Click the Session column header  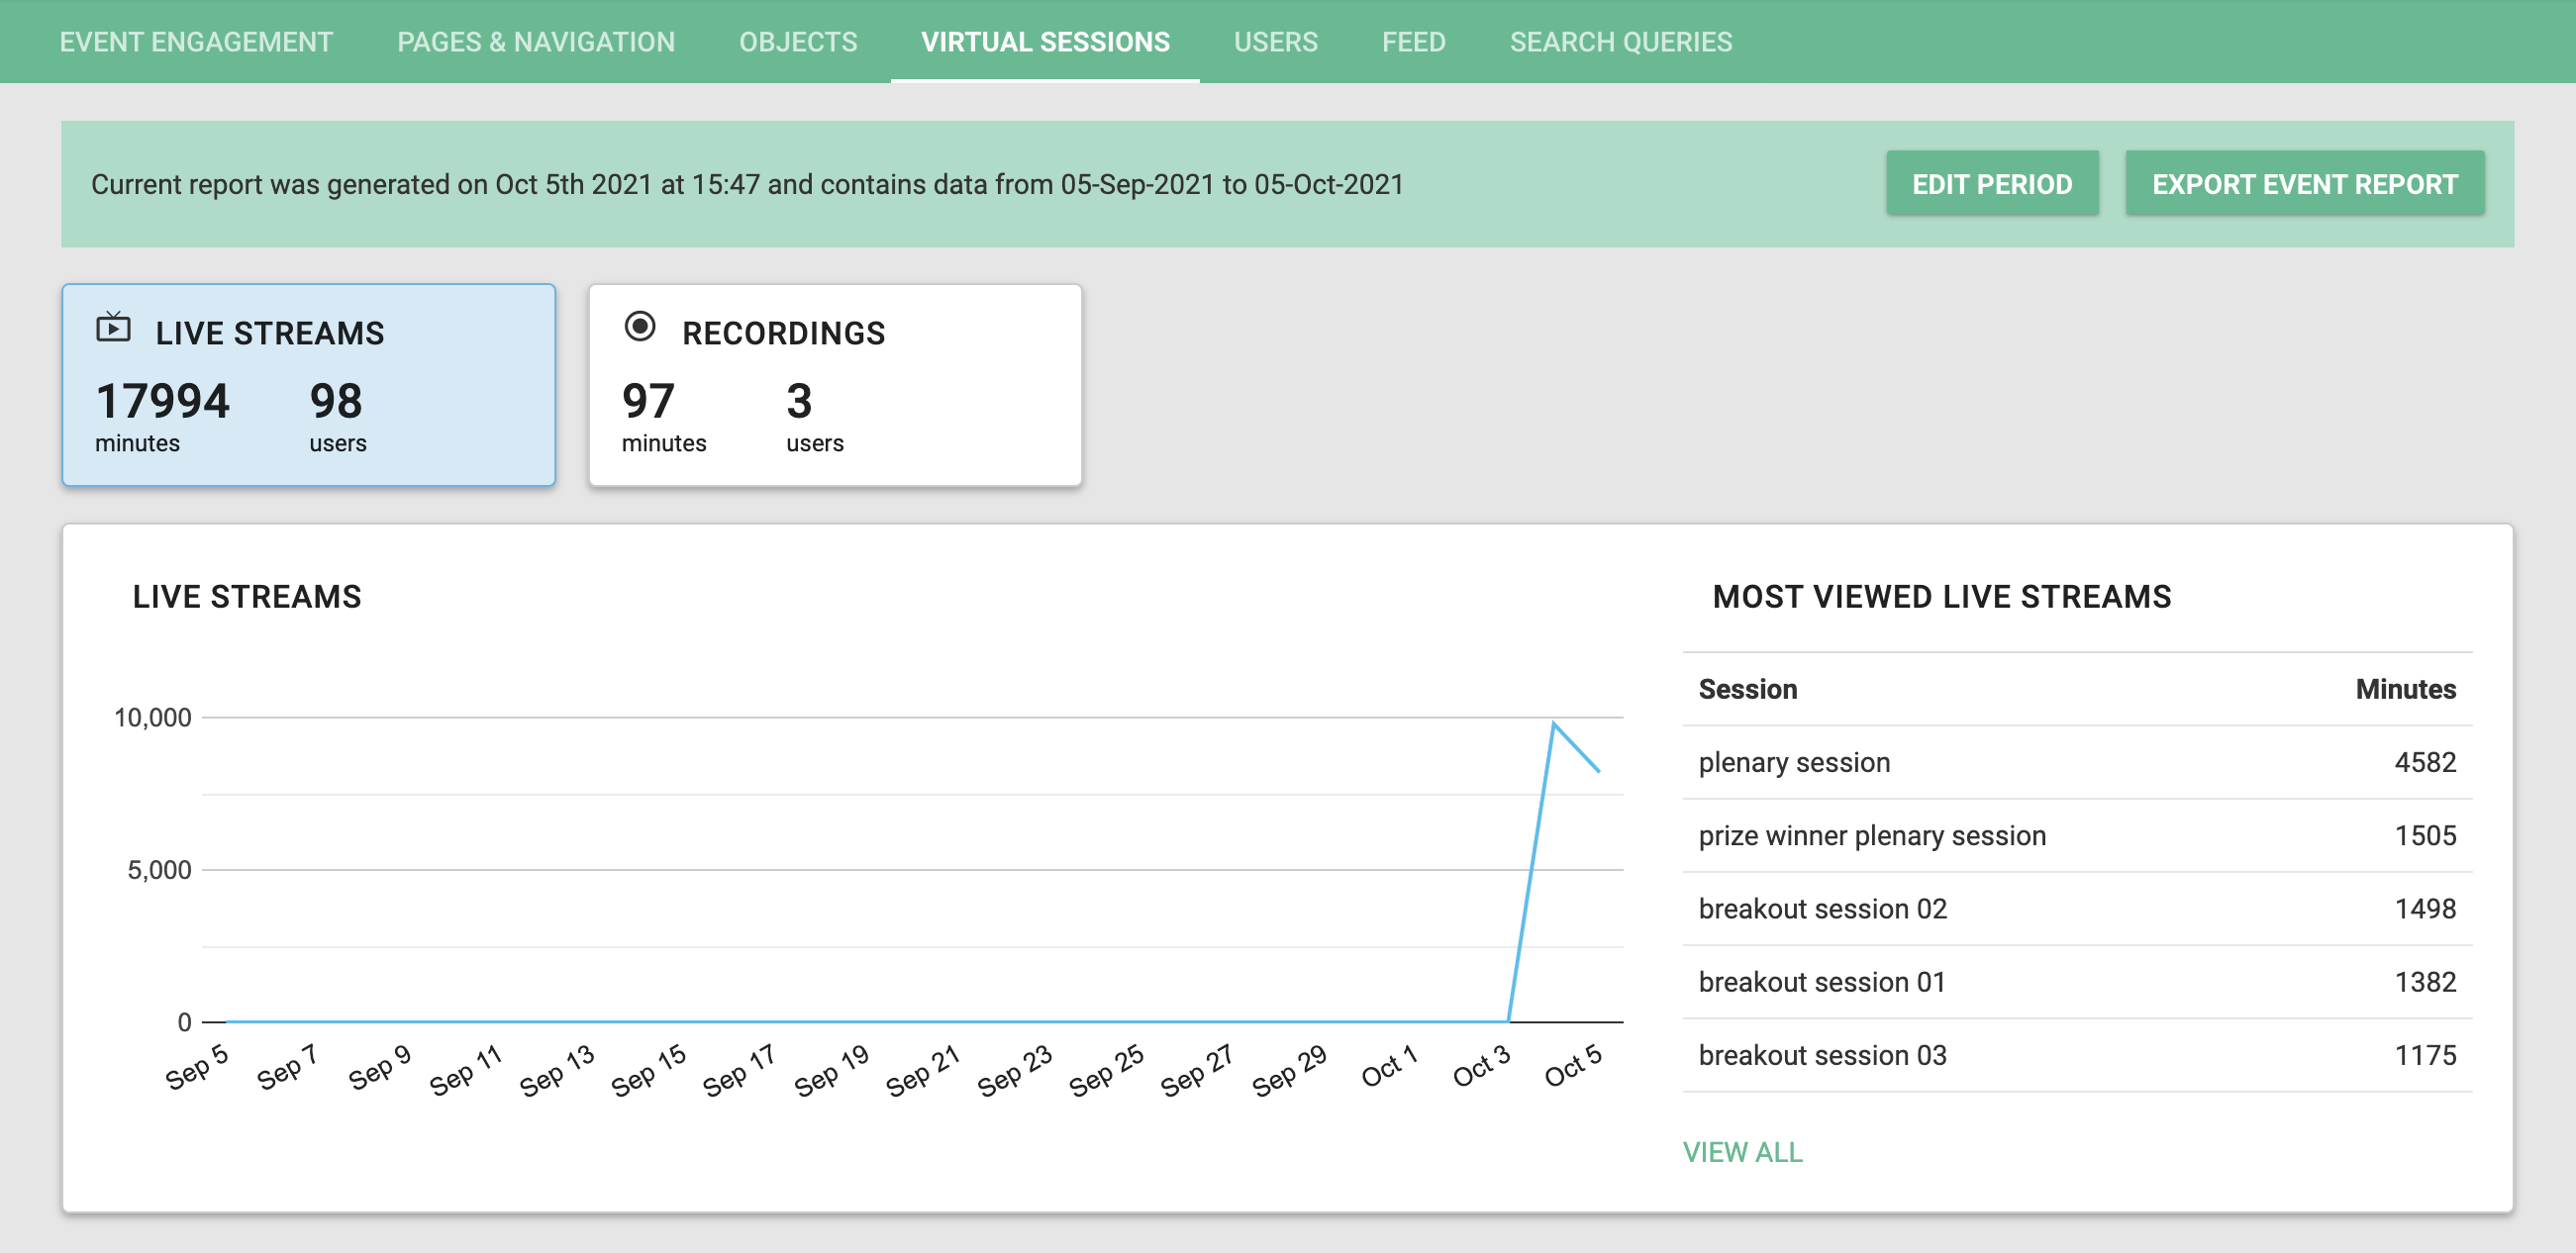coord(1747,689)
